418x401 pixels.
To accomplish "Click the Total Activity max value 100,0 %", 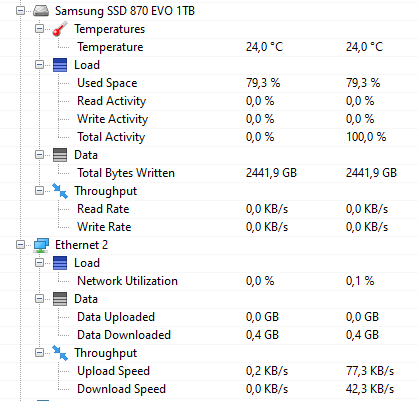I will click(366, 137).
